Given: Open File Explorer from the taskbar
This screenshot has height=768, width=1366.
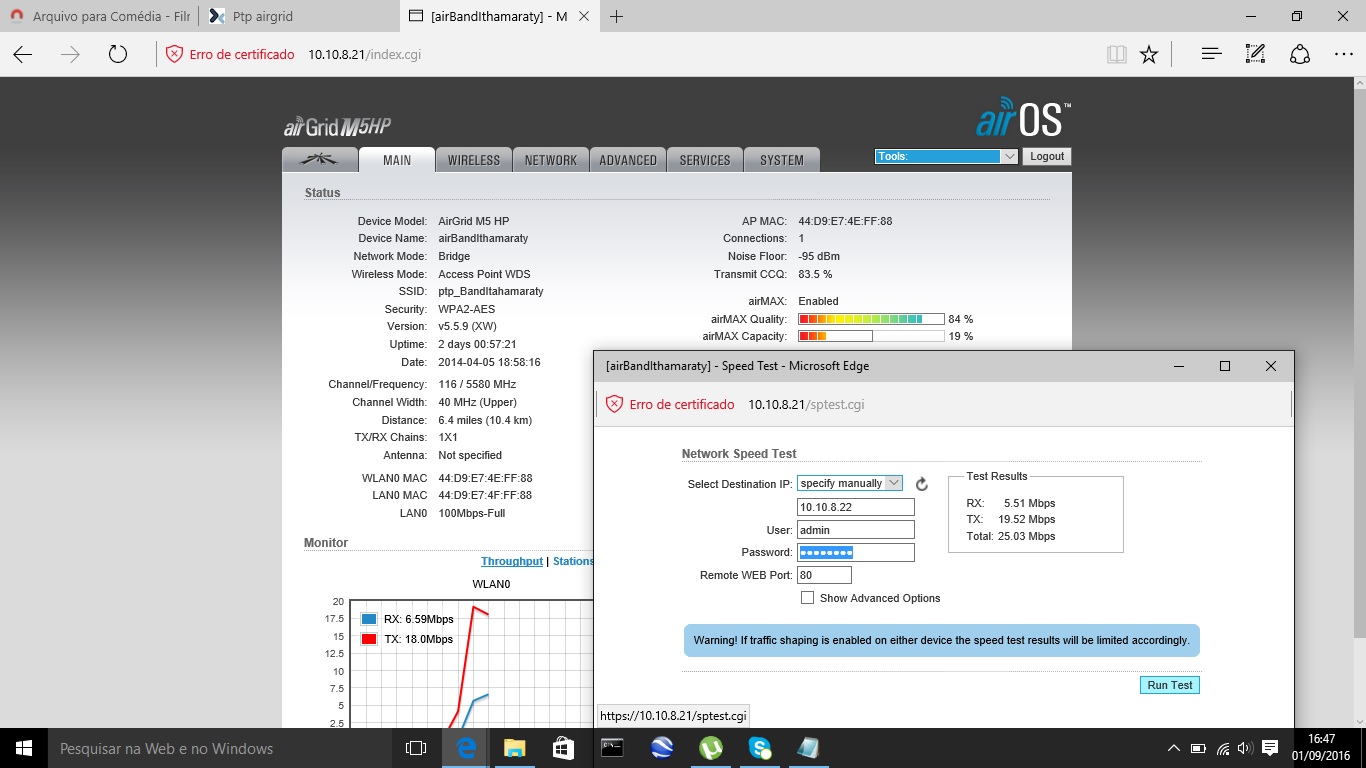Looking at the screenshot, I should point(514,748).
